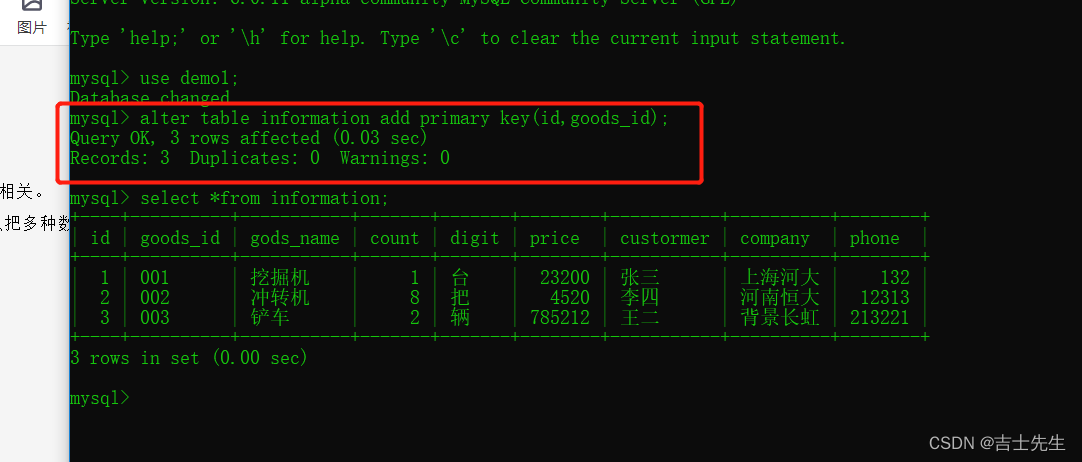The width and height of the screenshot is (1082, 462).
Task: Click the 'alter table information add primary key' command
Action: [369, 119]
